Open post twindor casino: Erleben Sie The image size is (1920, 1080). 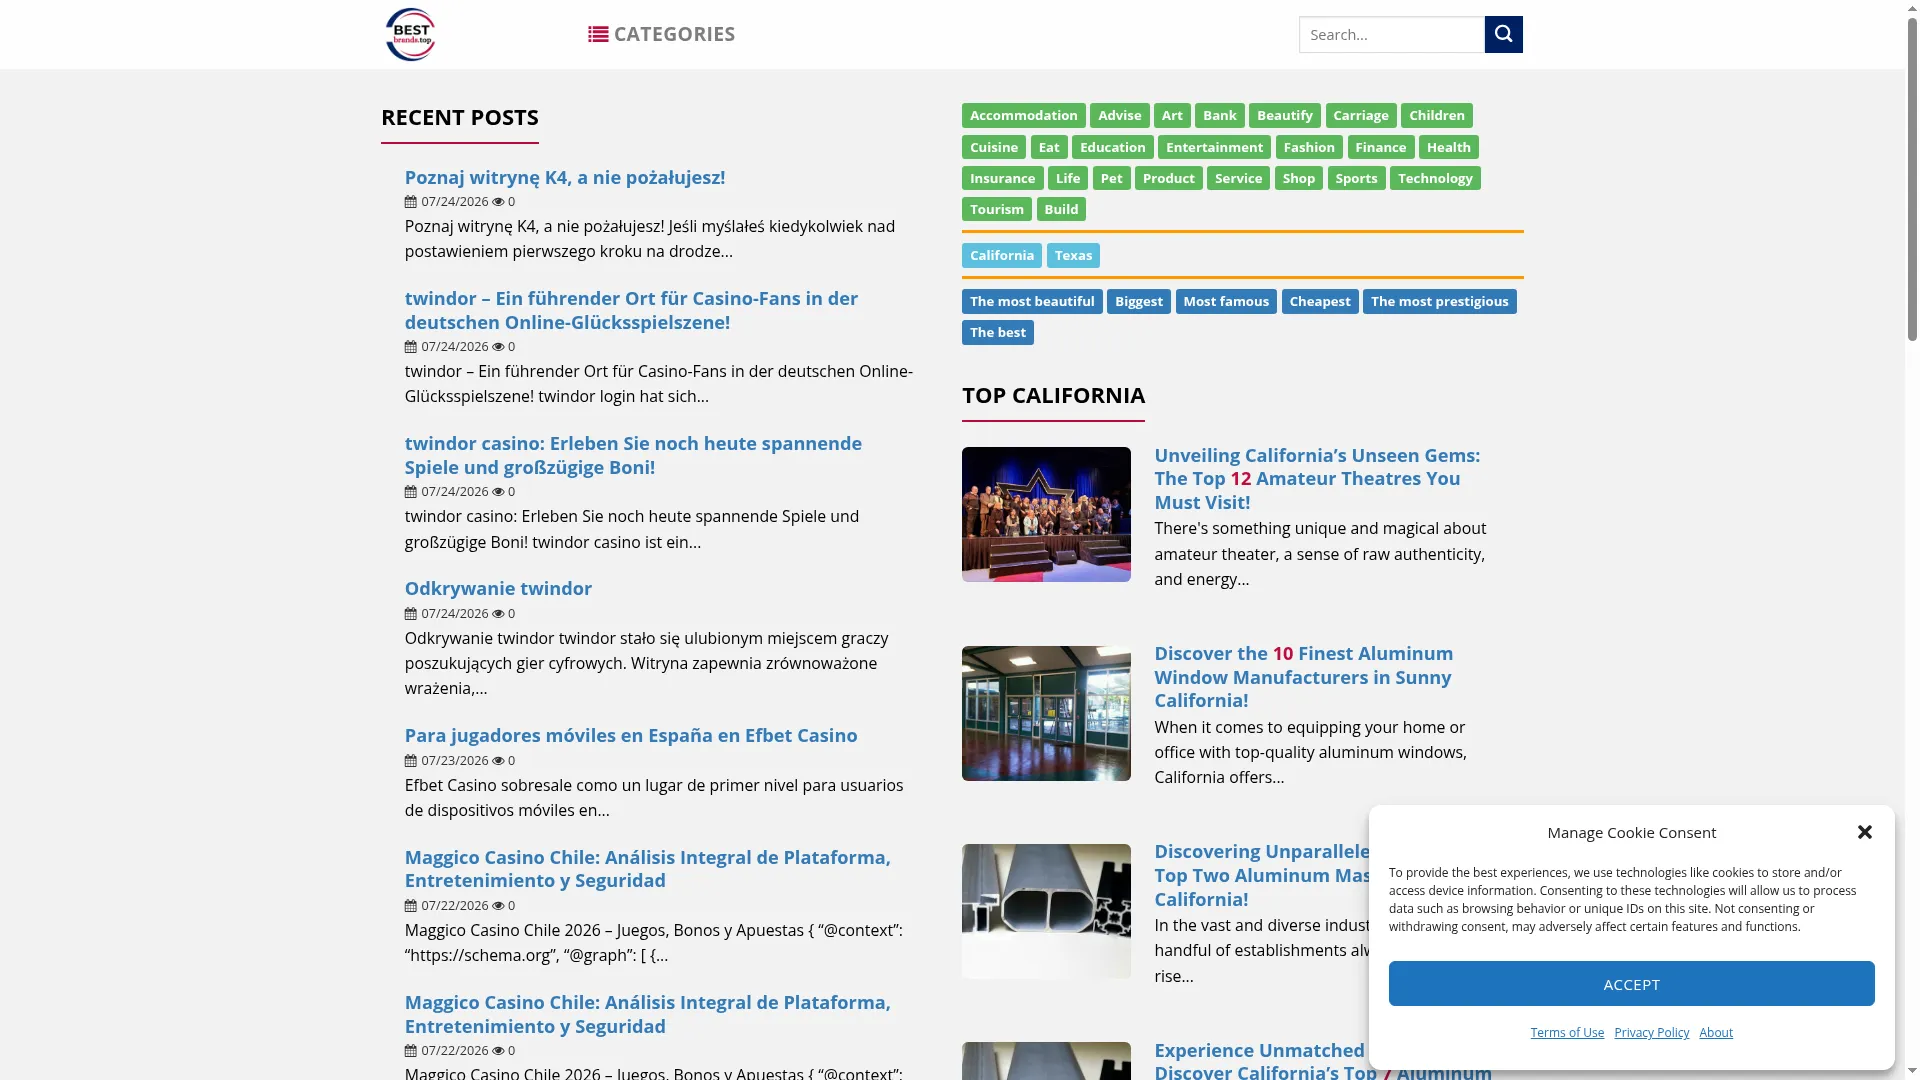[x=633, y=455]
